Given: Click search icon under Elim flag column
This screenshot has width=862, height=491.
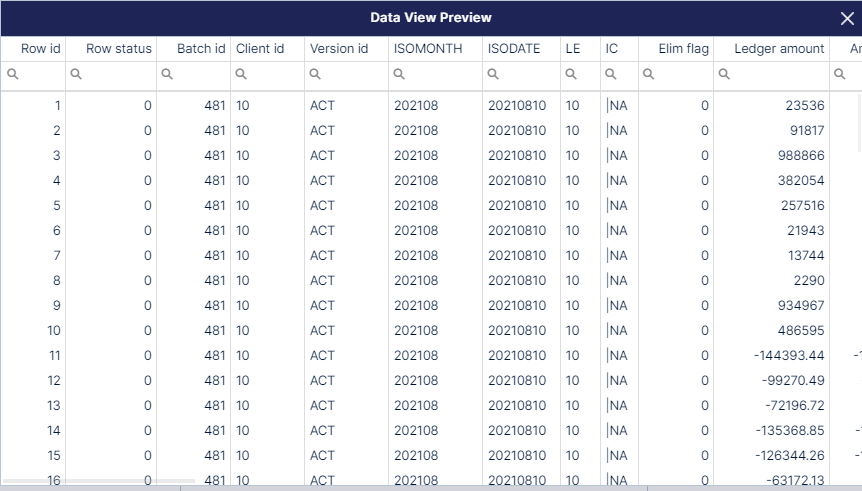Looking at the screenshot, I should click(649, 74).
